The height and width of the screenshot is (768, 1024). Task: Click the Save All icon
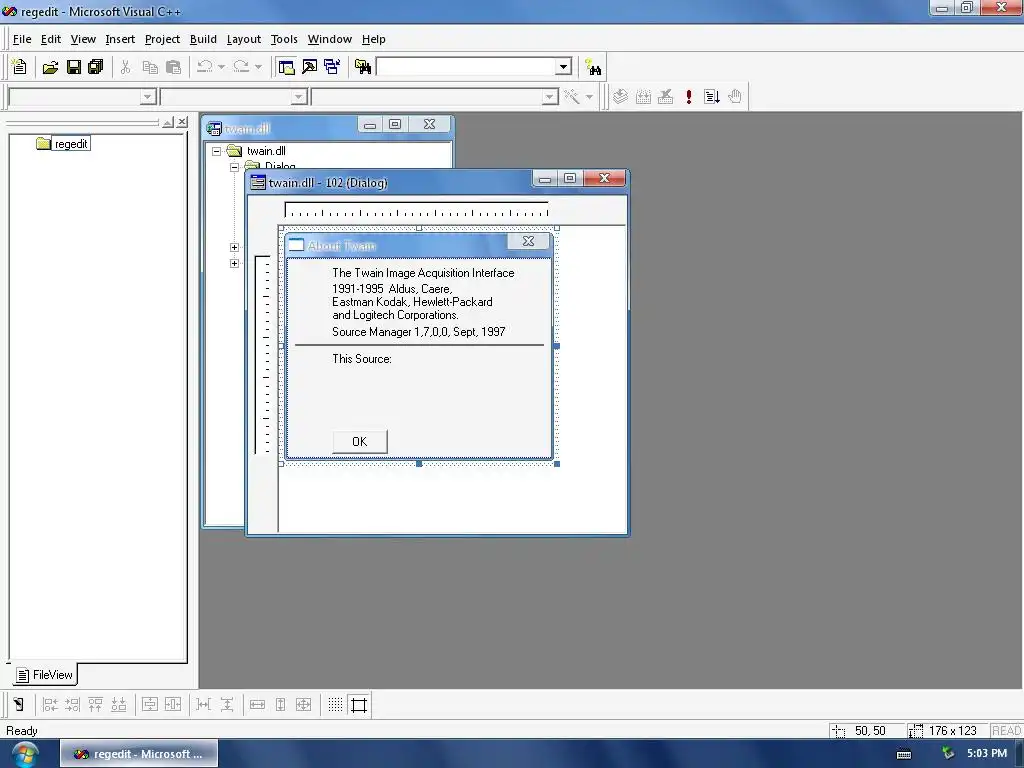click(95, 67)
